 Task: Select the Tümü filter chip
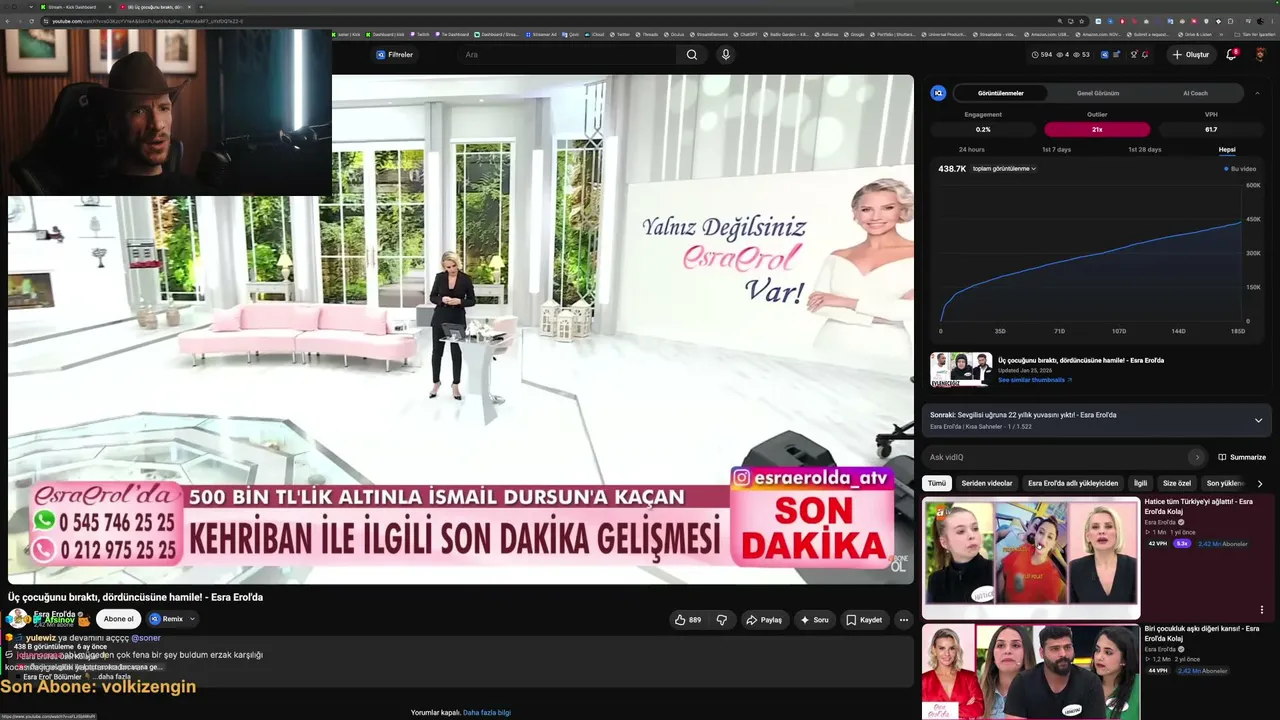point(936,483)
